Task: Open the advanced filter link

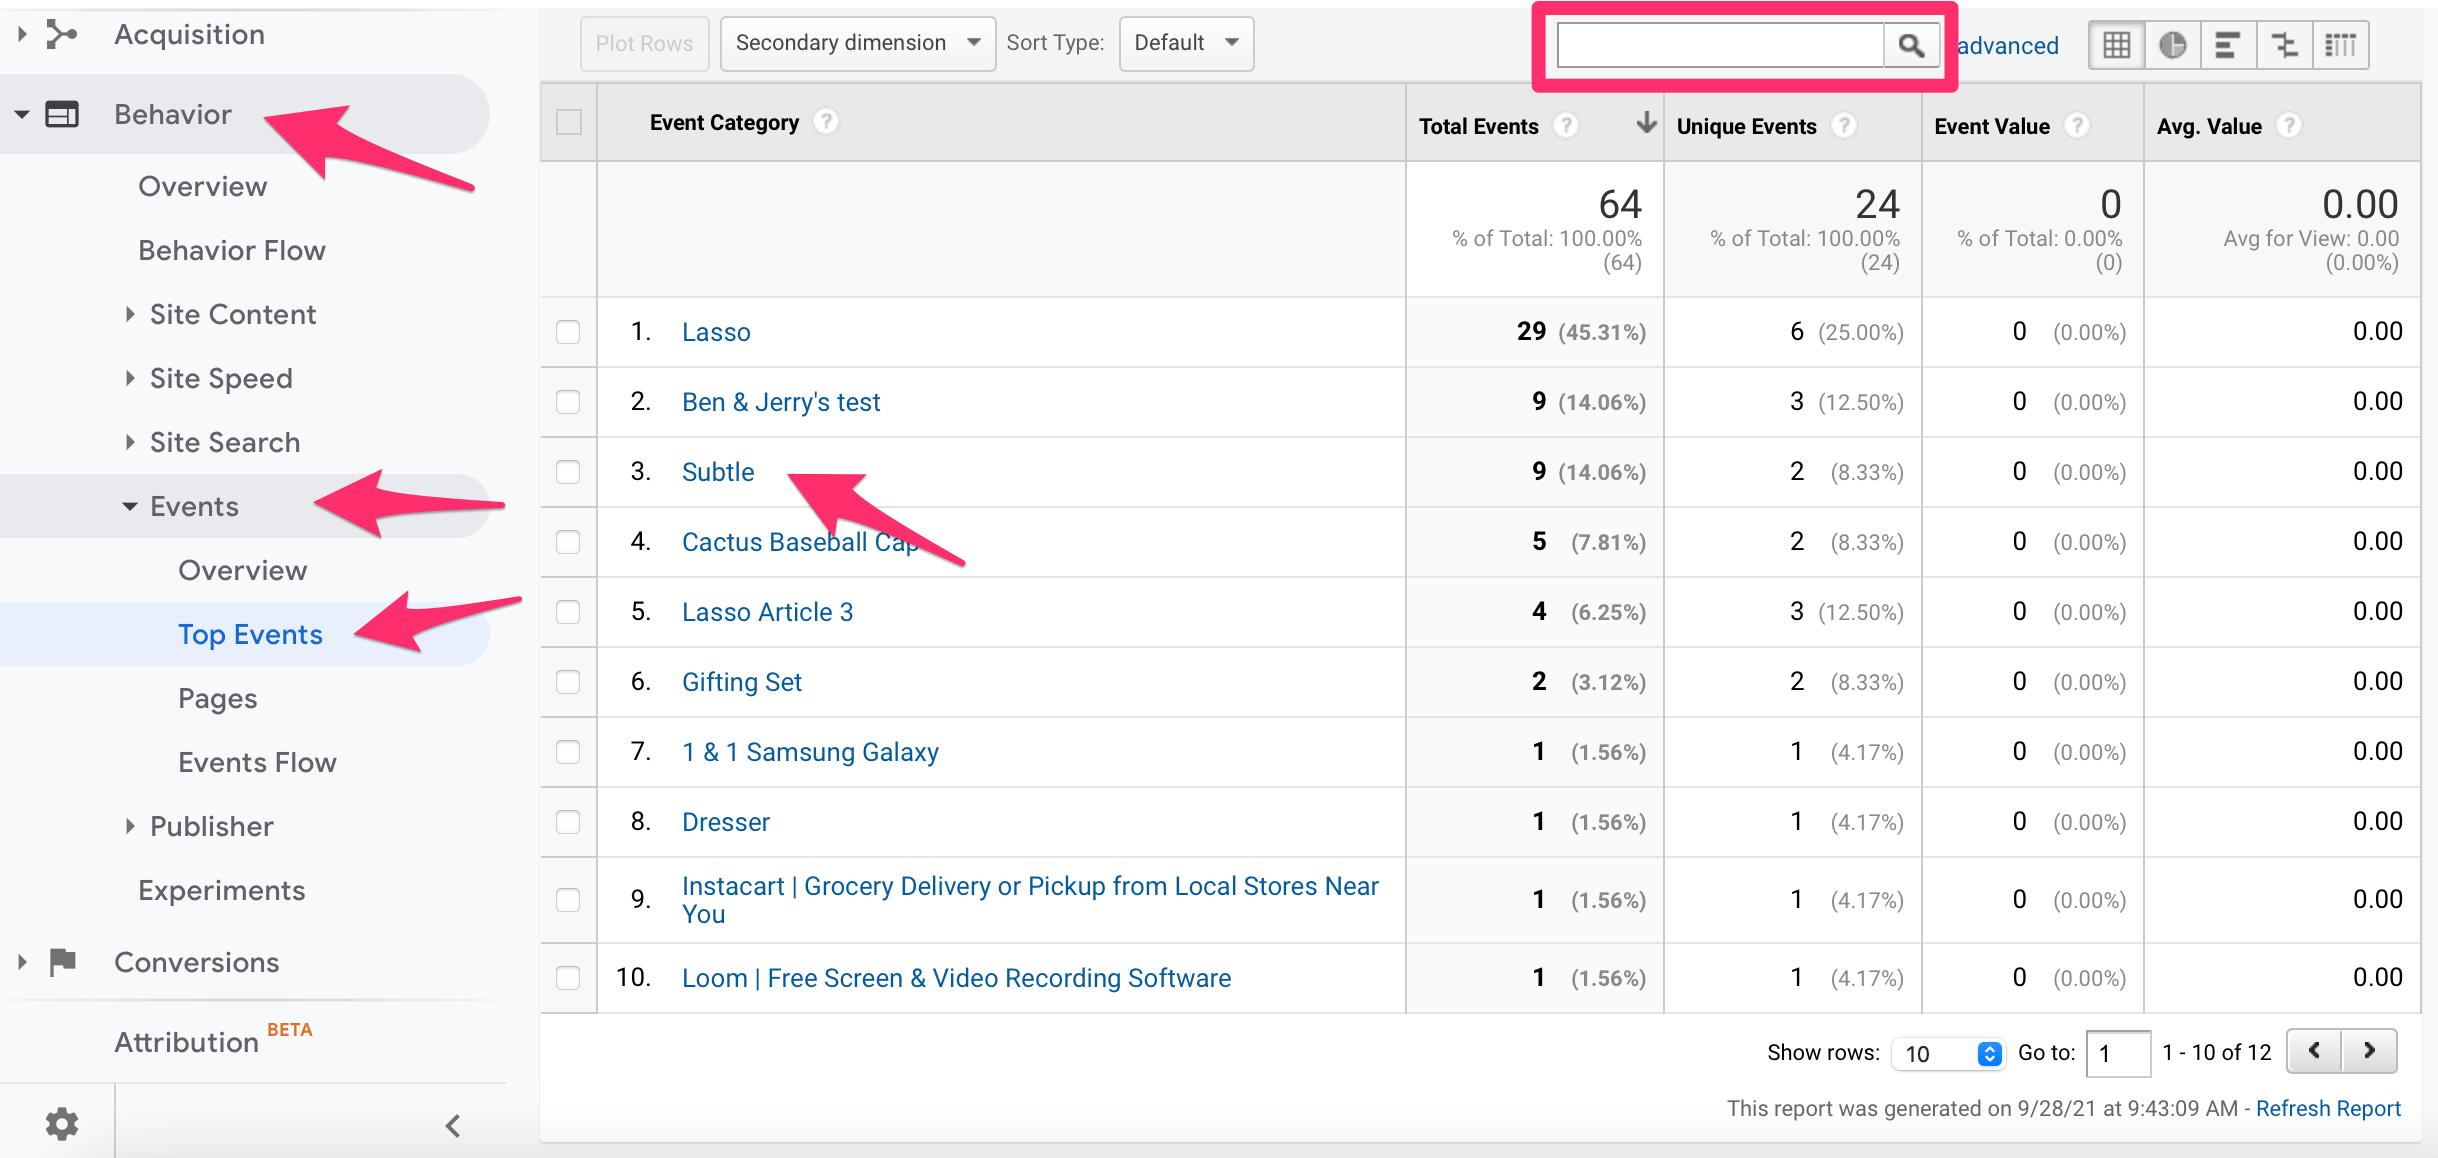Action: coord(2008,45)
